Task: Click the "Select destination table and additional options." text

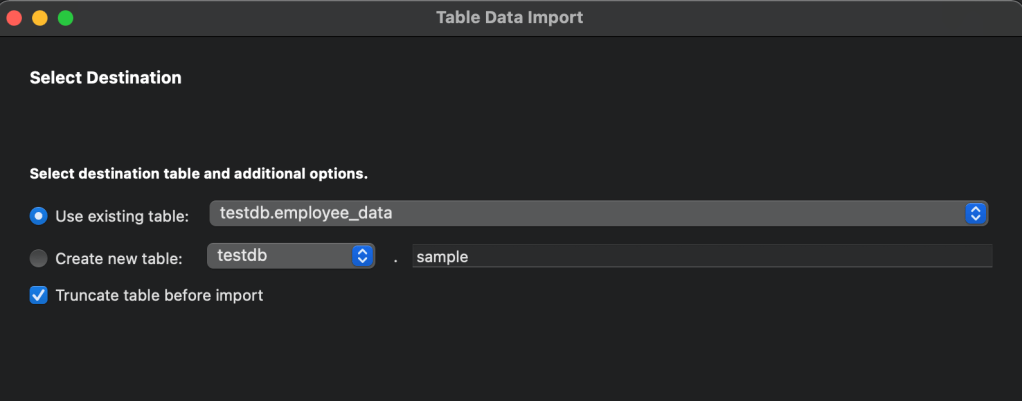Action: click(199, 173)
